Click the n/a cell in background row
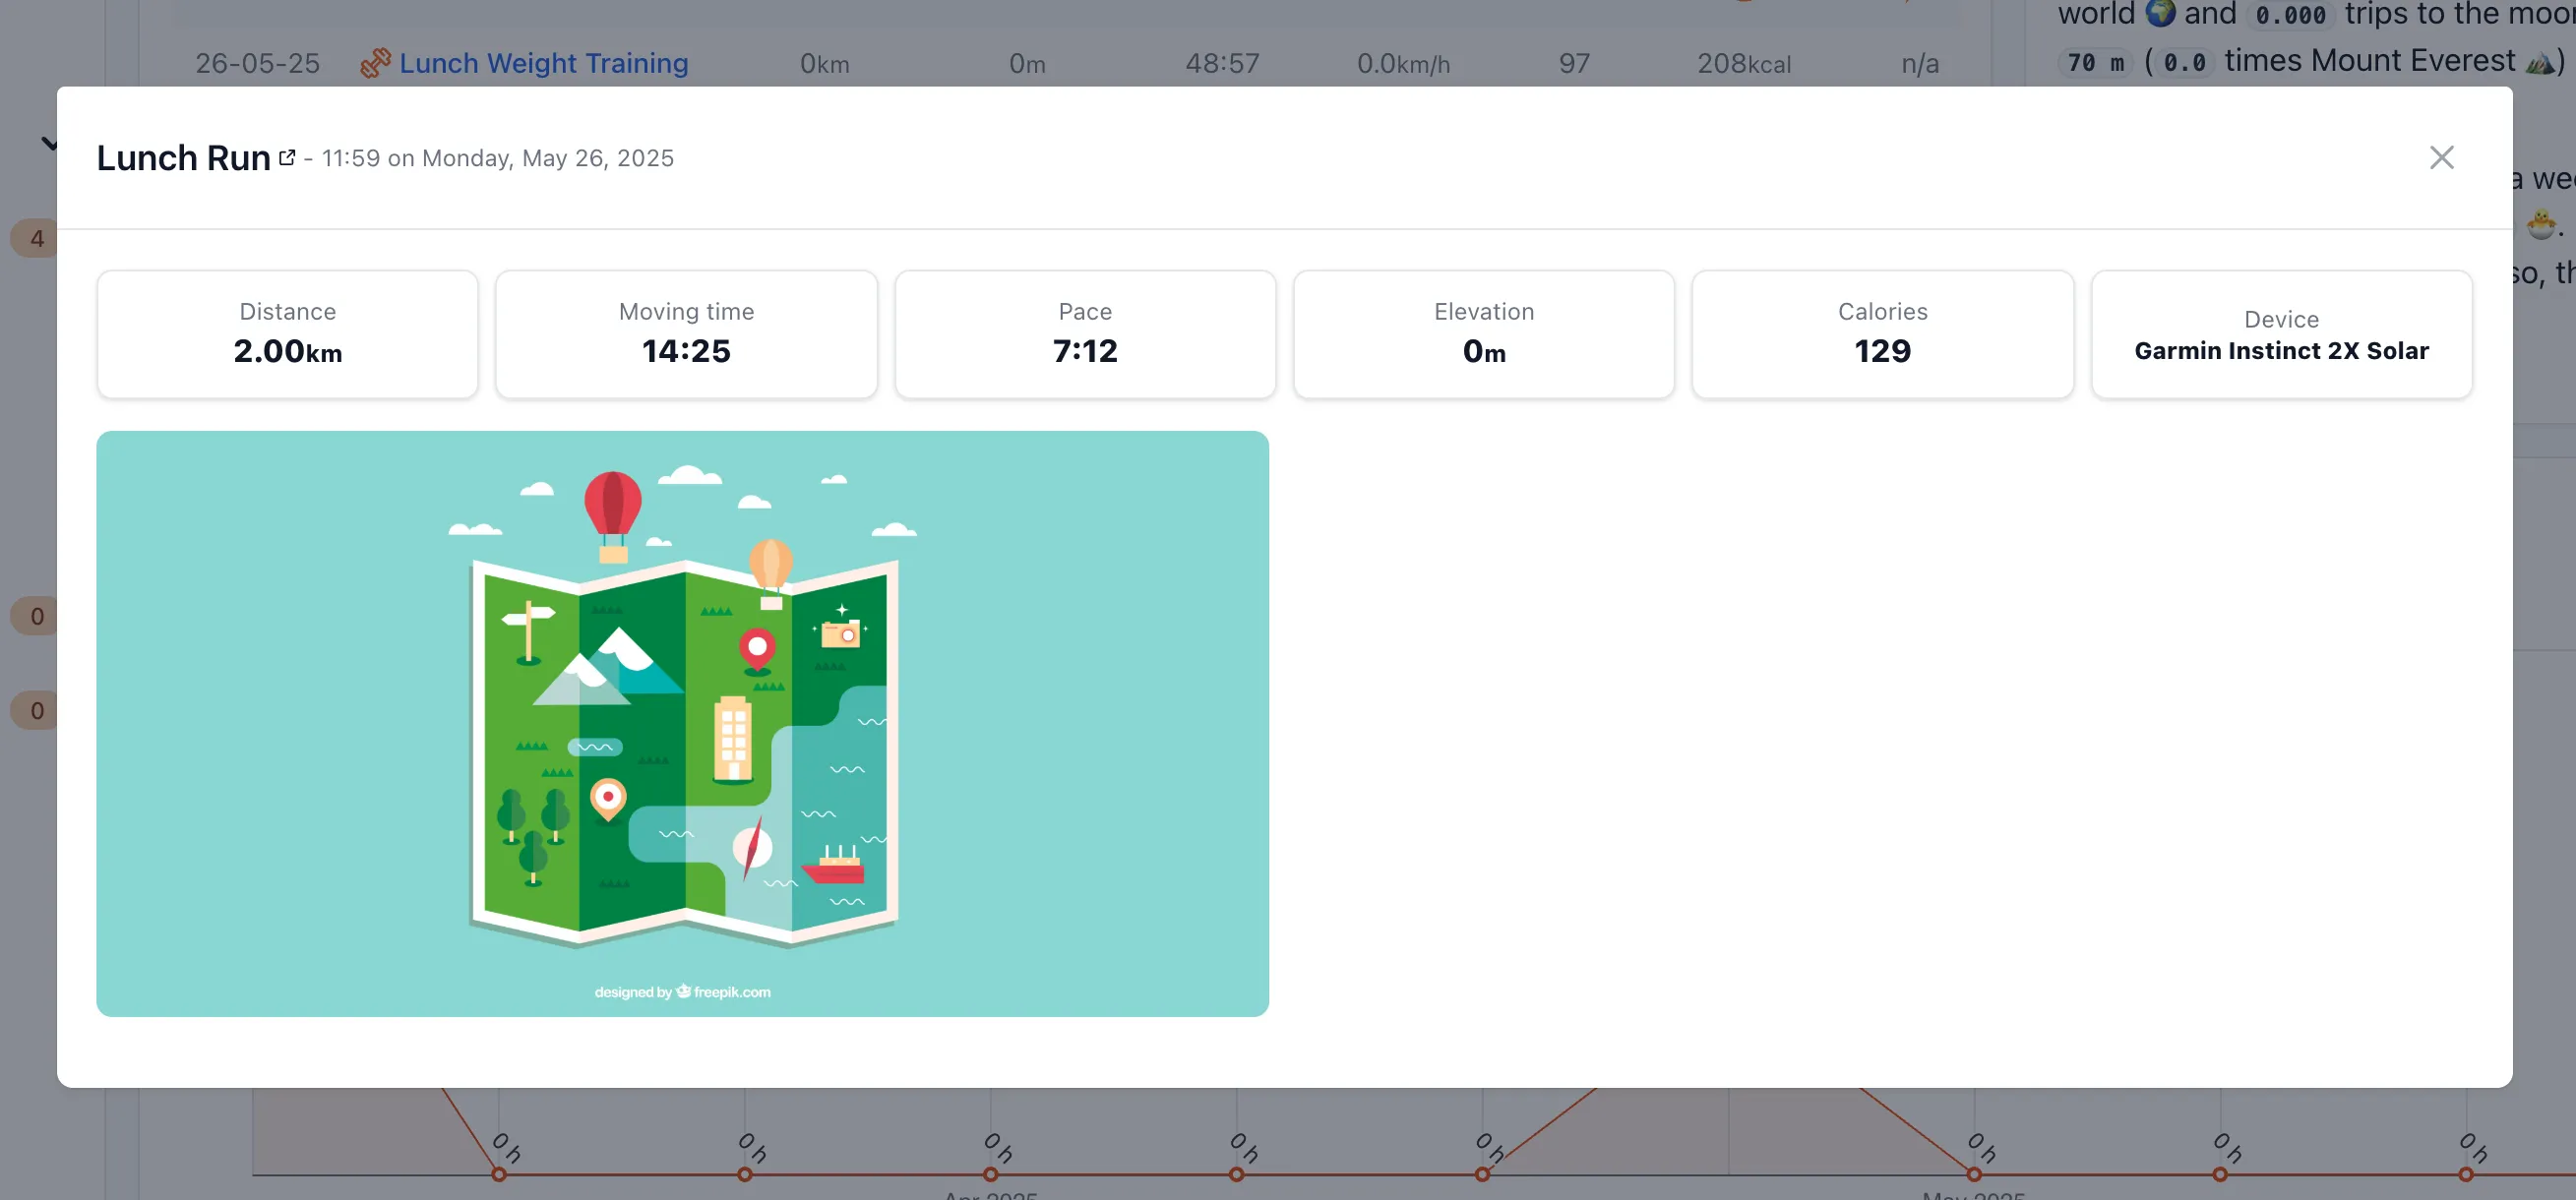The width and height of the screenshot is (2576, 1200). pos(1919,63)
